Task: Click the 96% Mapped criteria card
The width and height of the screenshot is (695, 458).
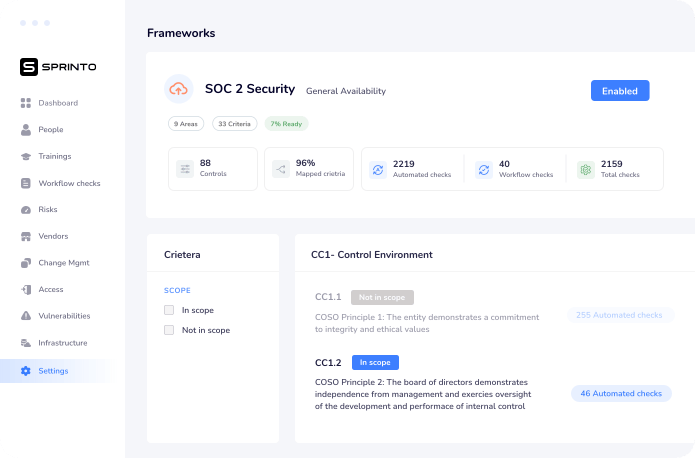Action: coord(309,169)
